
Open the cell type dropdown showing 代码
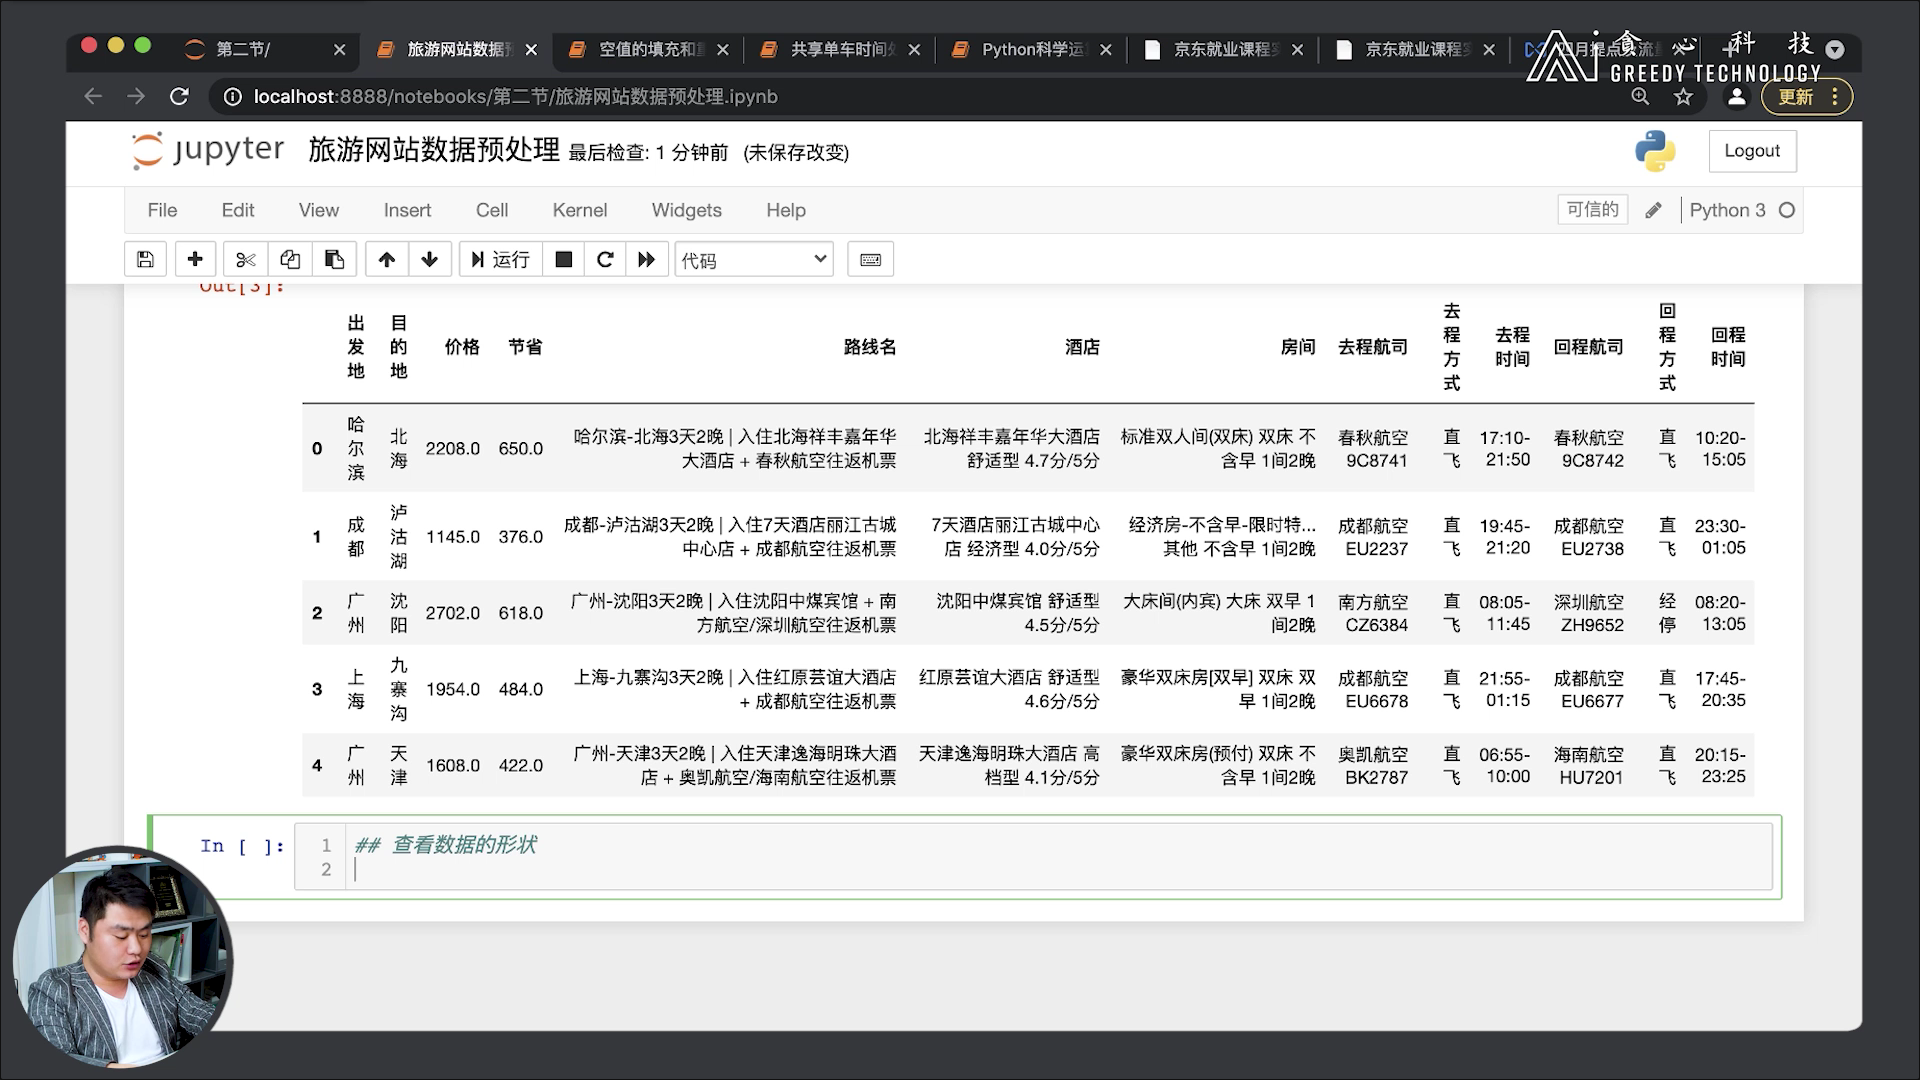click(753, 259)
